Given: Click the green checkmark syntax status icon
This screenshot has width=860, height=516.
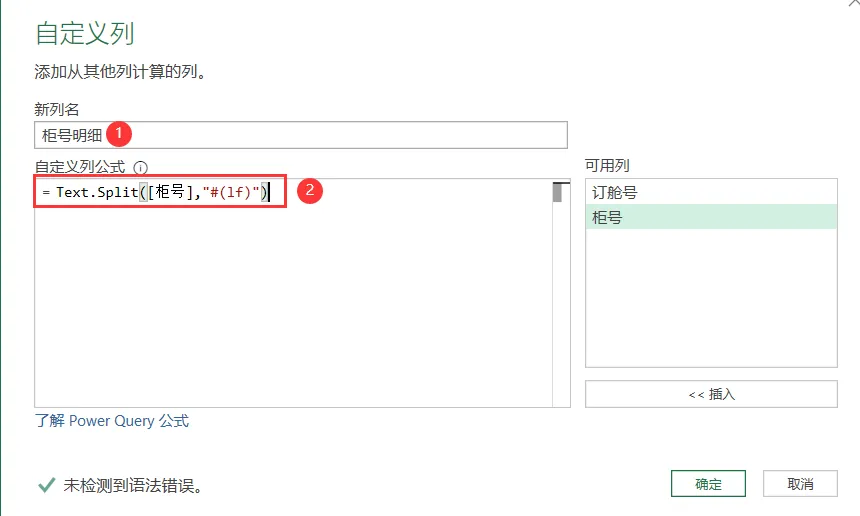Looking at the screenshot, I should [47, 485].
